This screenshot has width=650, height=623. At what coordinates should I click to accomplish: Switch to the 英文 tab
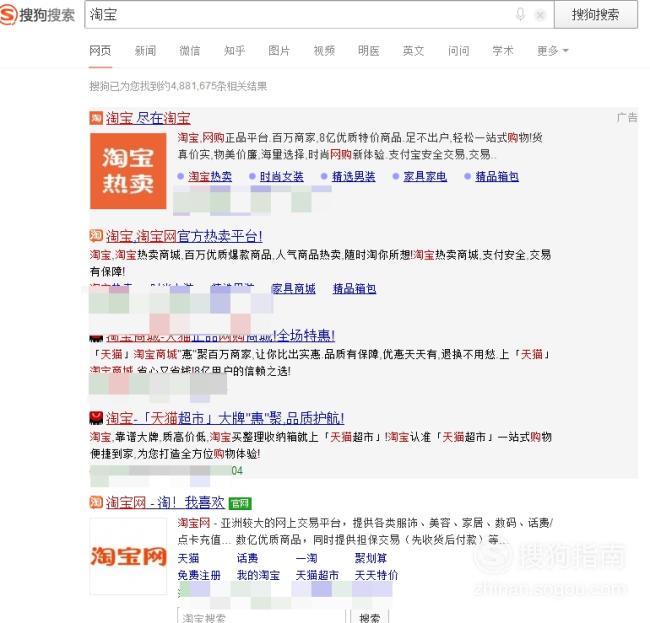click(x=413, y=51)
